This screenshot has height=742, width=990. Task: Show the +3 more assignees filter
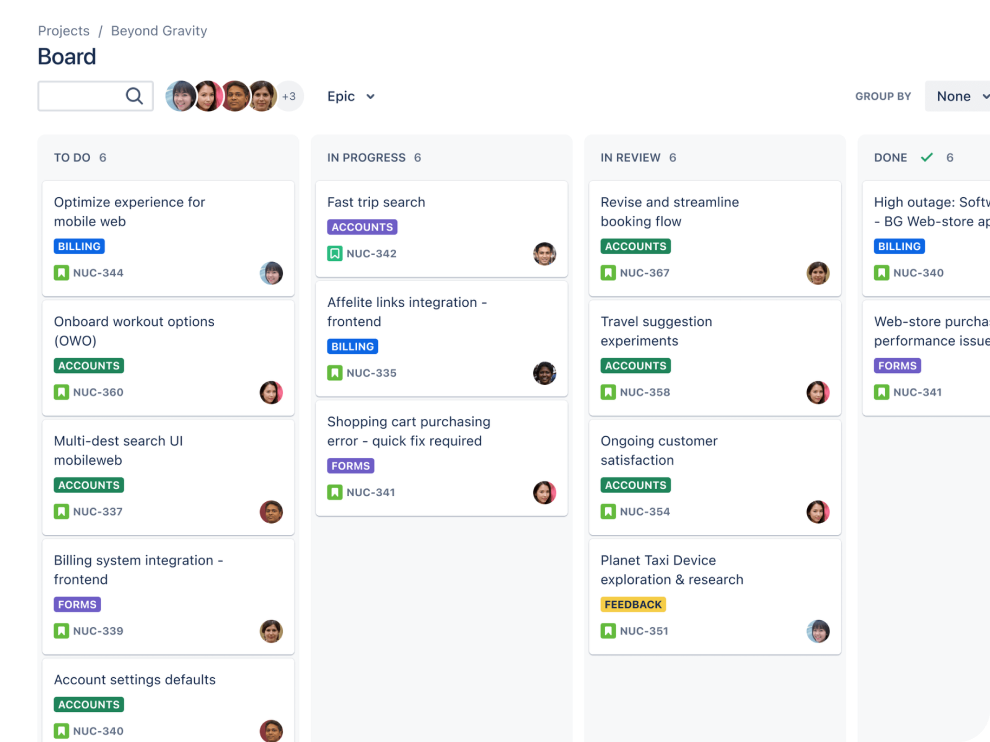point(289,96)
